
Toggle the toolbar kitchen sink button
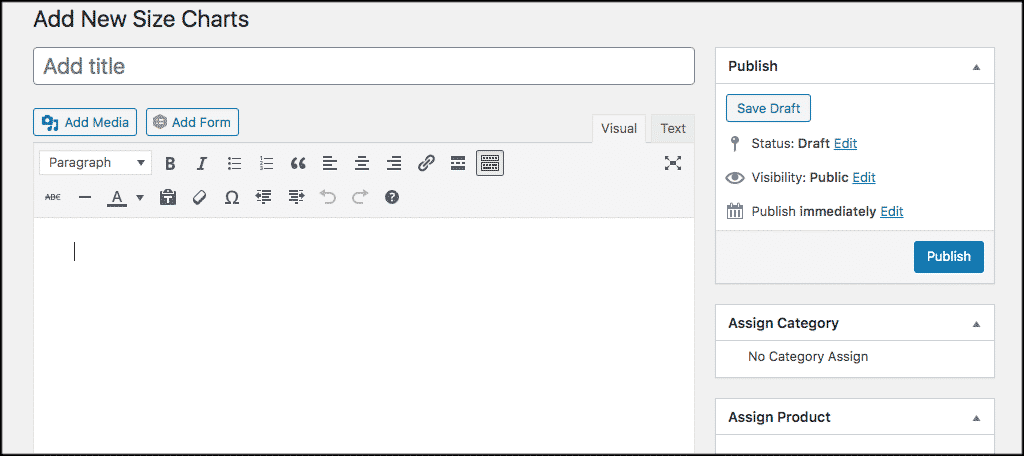[x=489, y=163]
